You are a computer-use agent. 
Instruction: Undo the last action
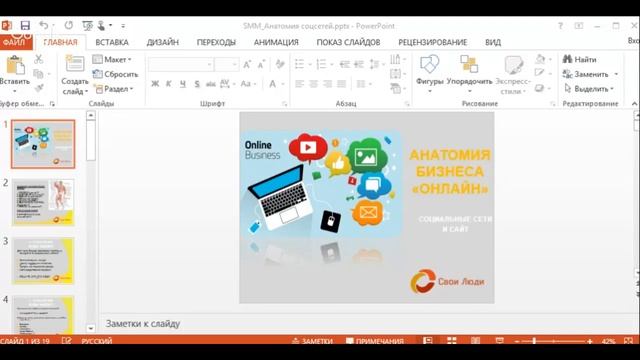[44, 25]
